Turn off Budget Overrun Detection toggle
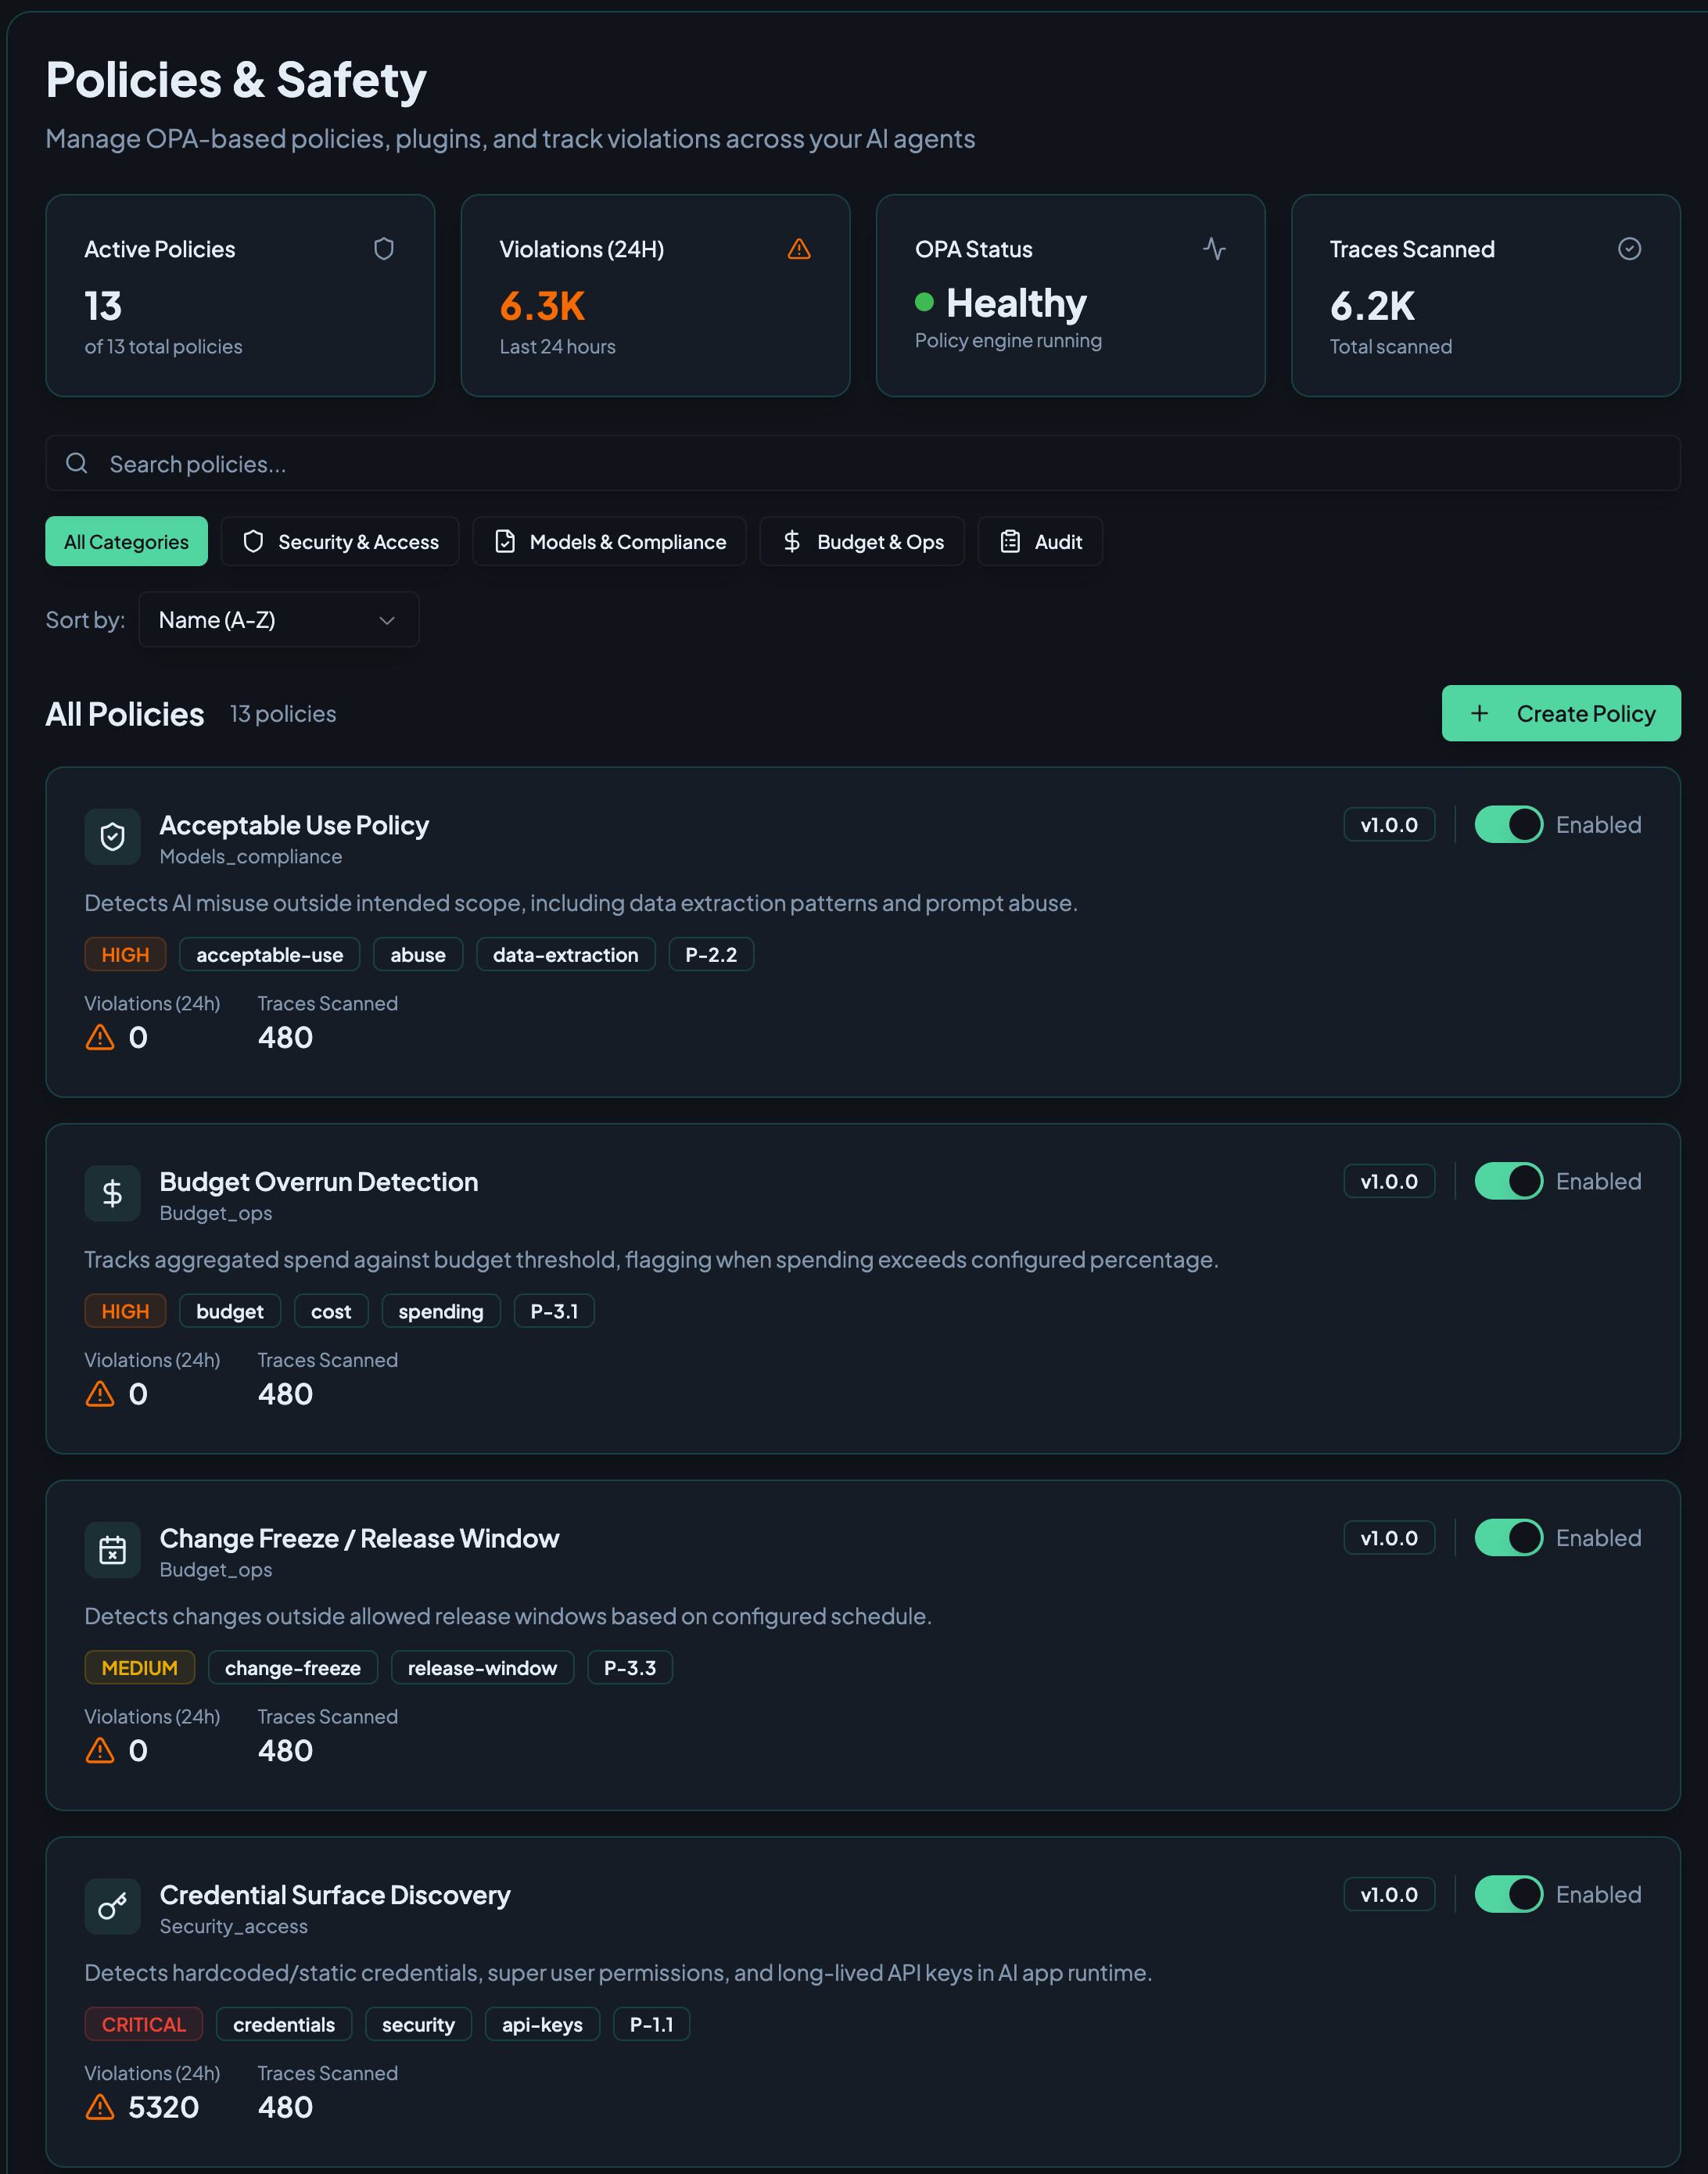This screenshot has width=1708, height=2174. pos(1508,1181)
